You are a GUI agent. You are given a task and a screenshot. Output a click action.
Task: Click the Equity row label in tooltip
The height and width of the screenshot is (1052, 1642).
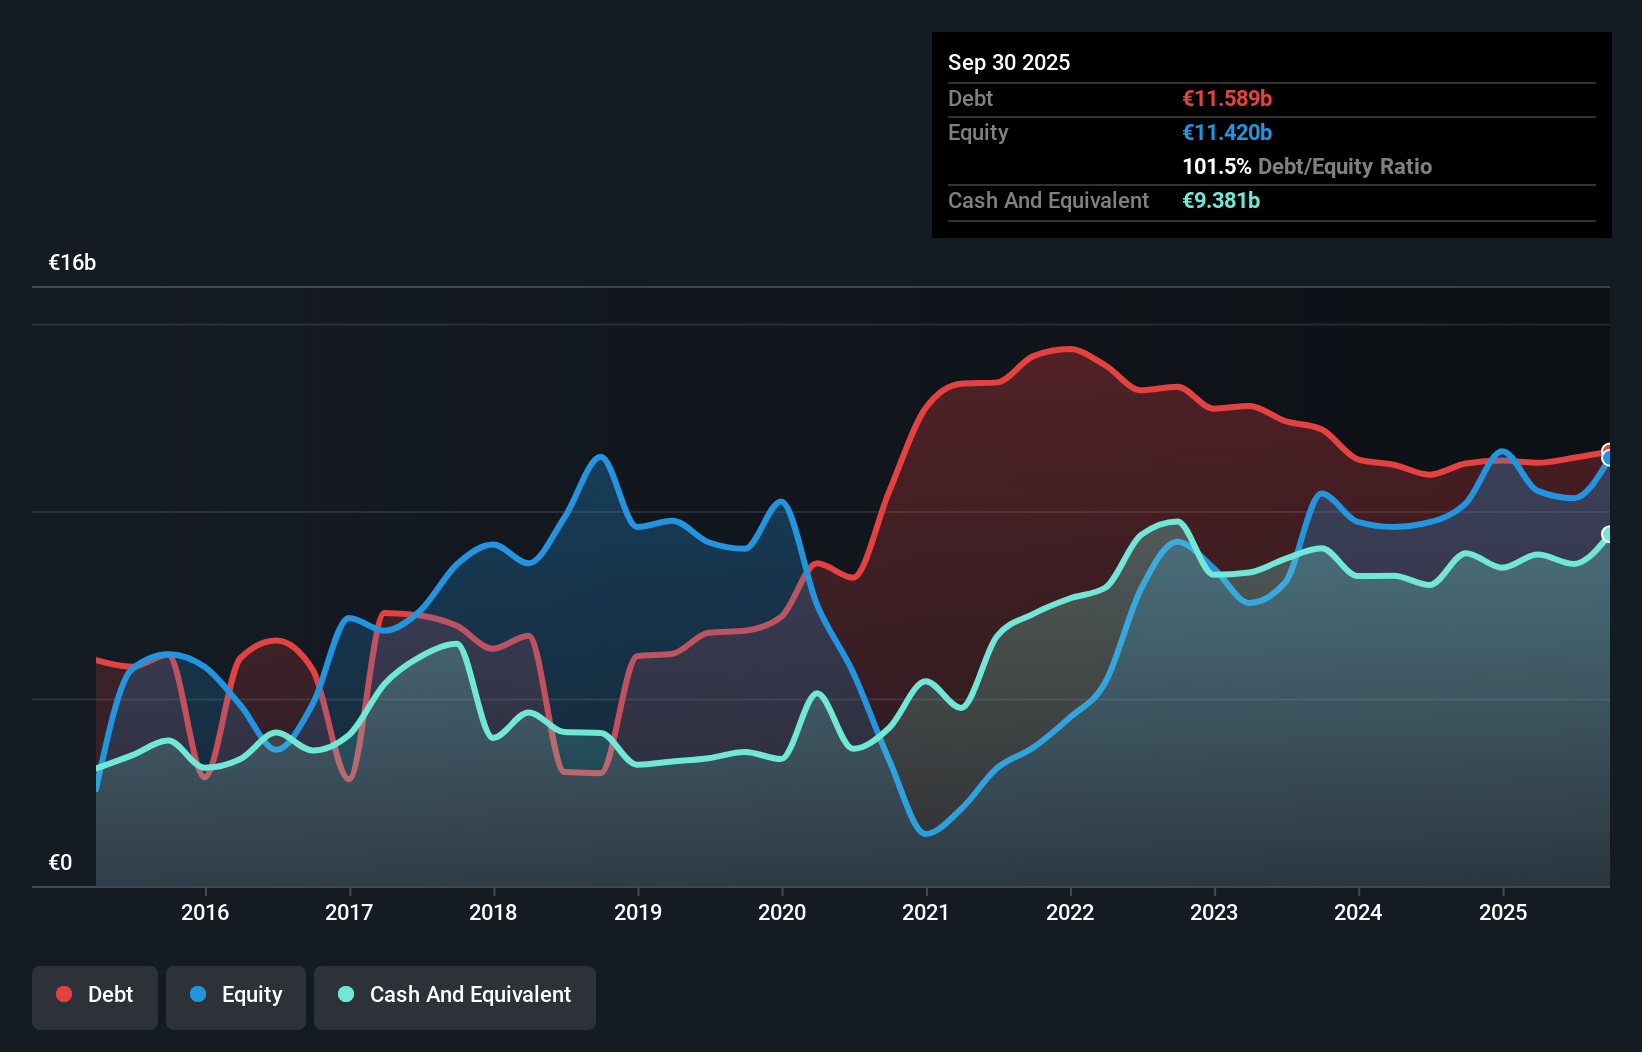[978, 132]
